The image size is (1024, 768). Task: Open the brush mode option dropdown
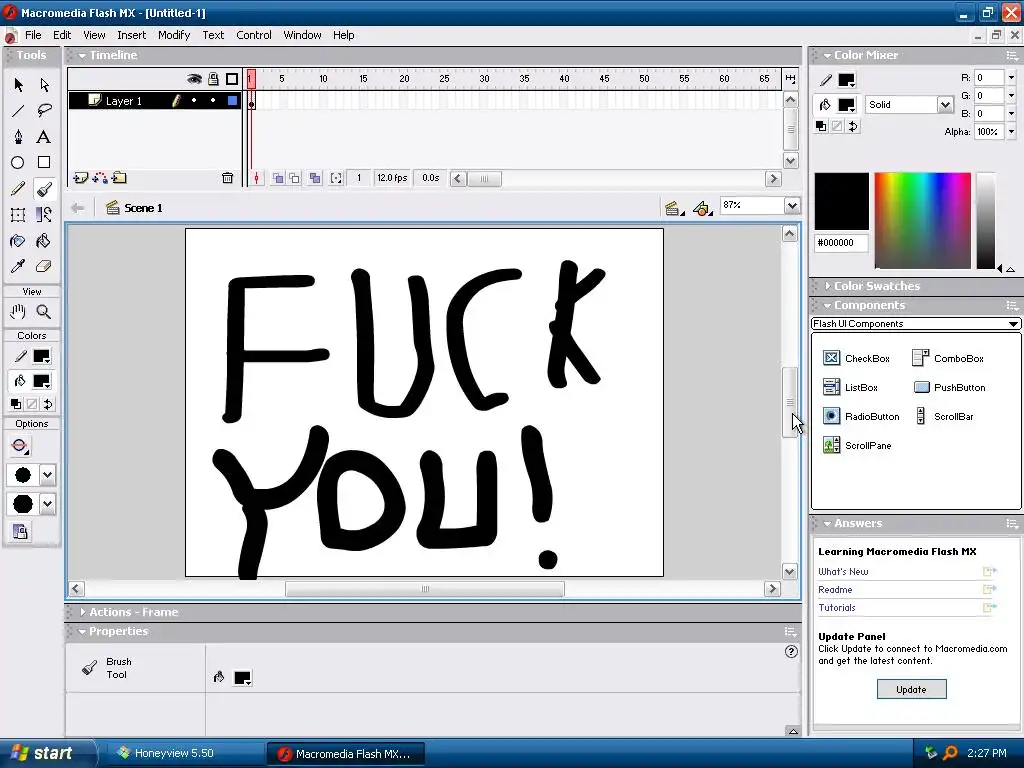[x=20, y=447]
